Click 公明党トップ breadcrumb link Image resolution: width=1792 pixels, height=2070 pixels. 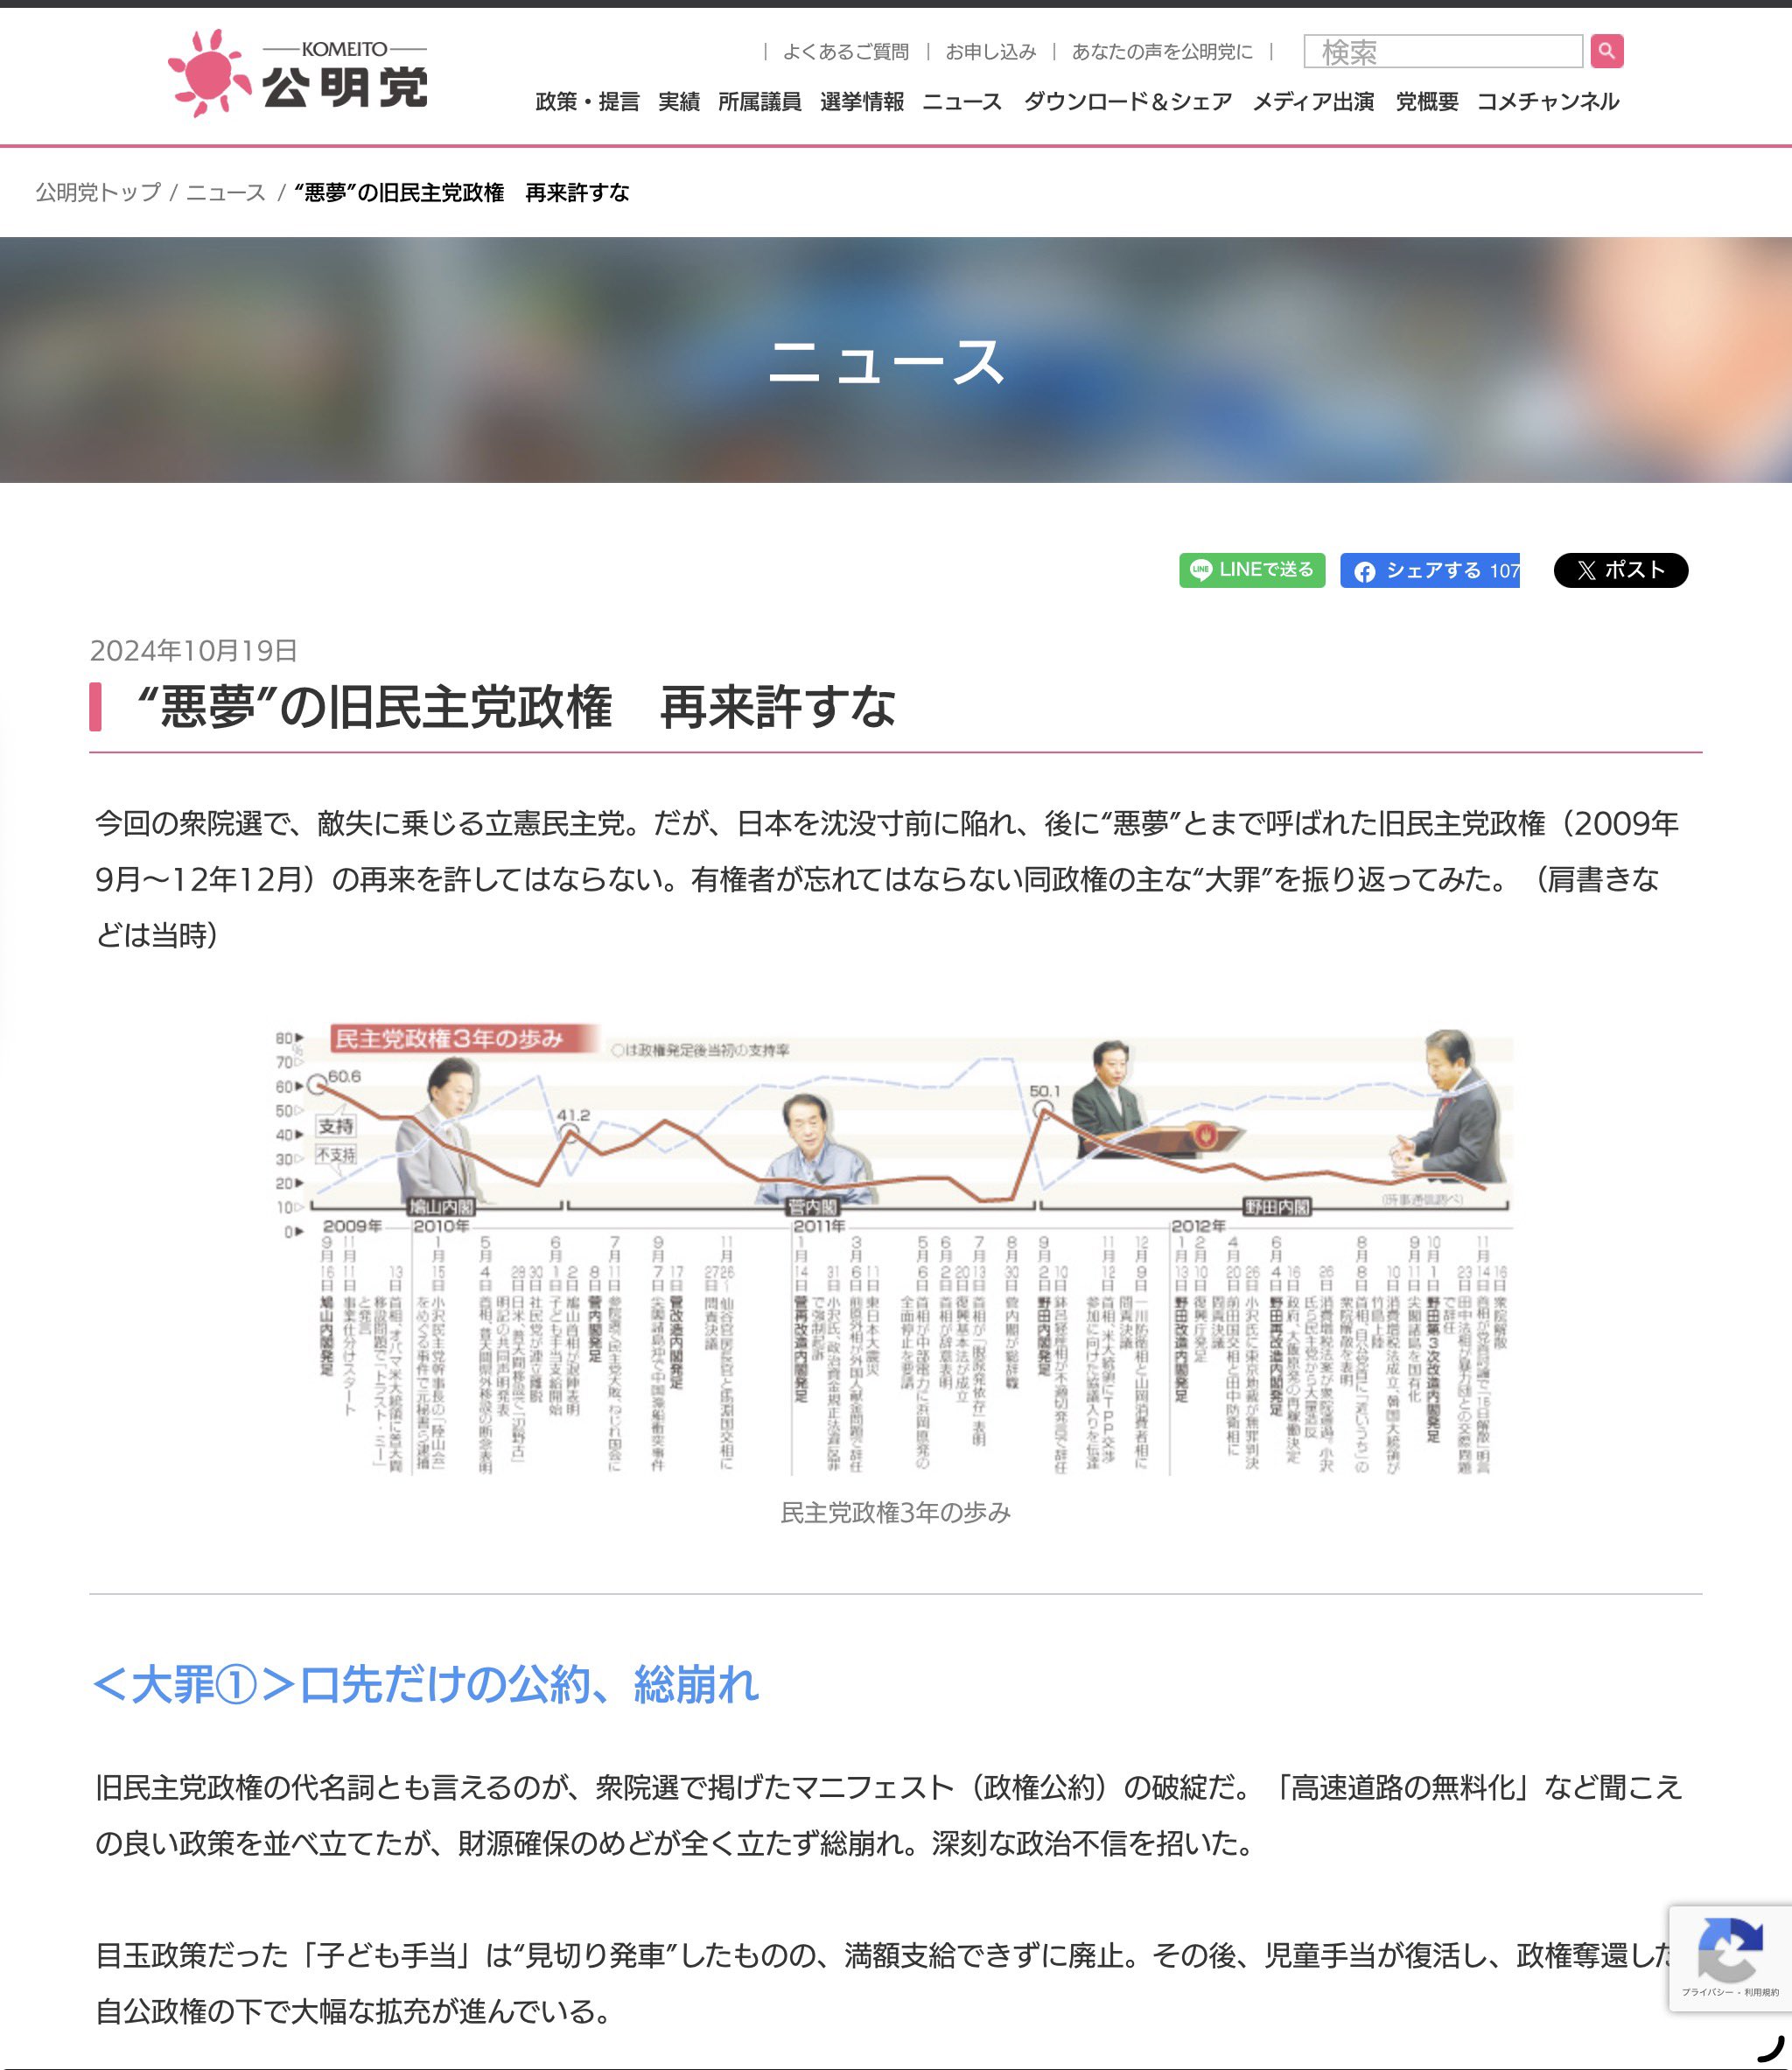point(98,193)
